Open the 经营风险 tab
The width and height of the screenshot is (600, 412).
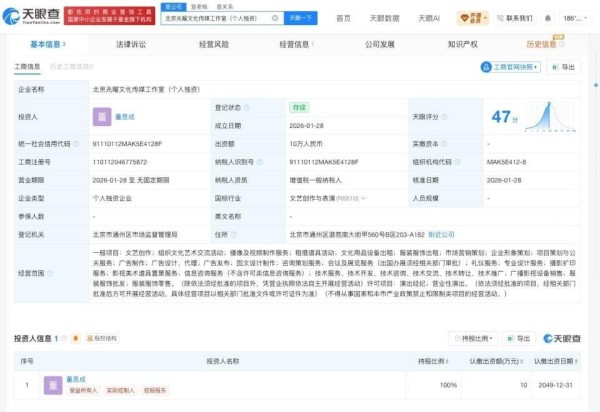tap(214, 44)
